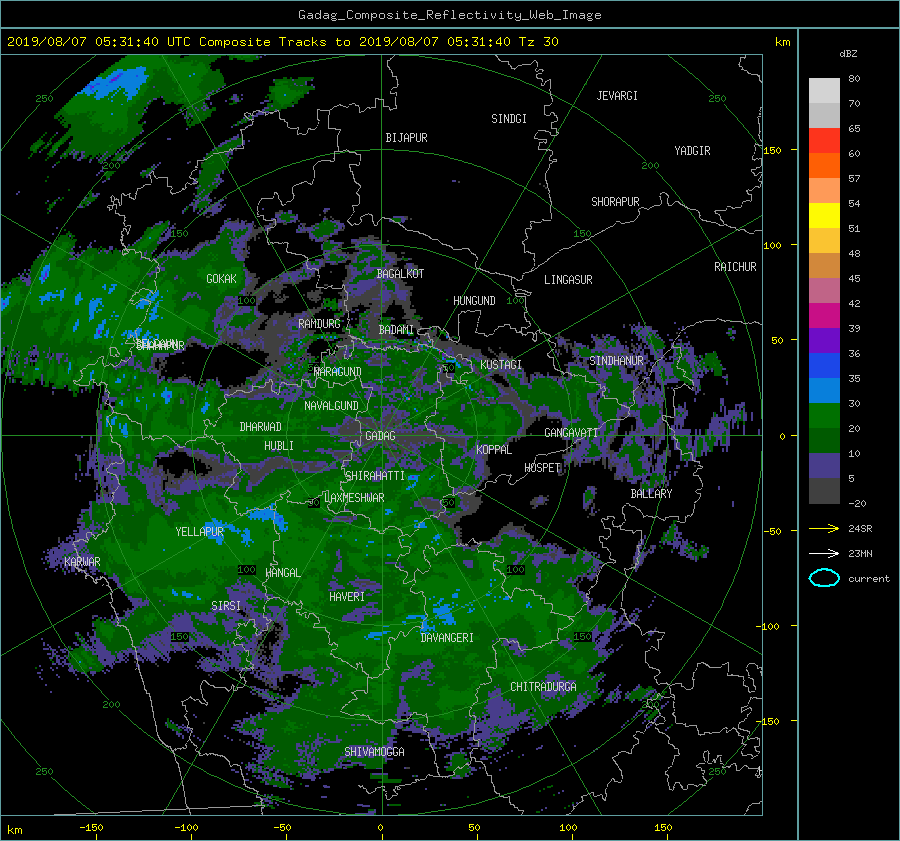This screenshot has width=900, height=841.
Task: Click the dark grey 5 dBZ legend swatch
Action: (824, 491)
